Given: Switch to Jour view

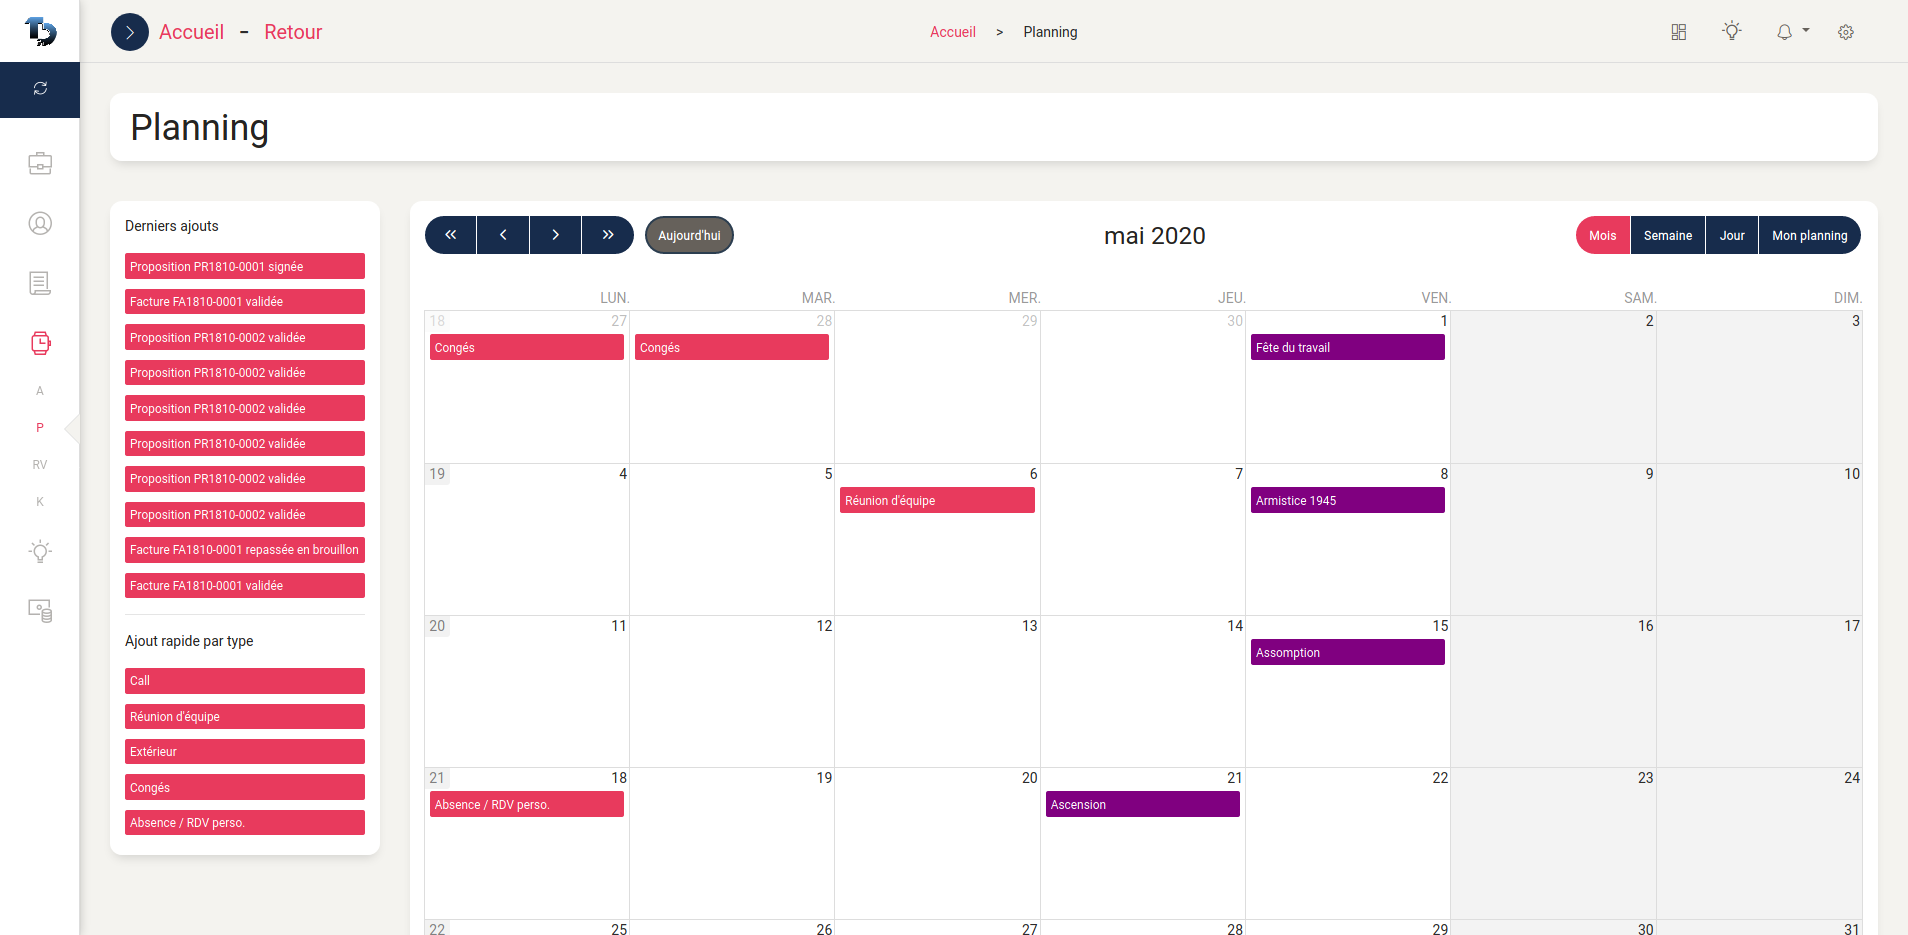Looking at the screenshot, I should coord(1732,235).
